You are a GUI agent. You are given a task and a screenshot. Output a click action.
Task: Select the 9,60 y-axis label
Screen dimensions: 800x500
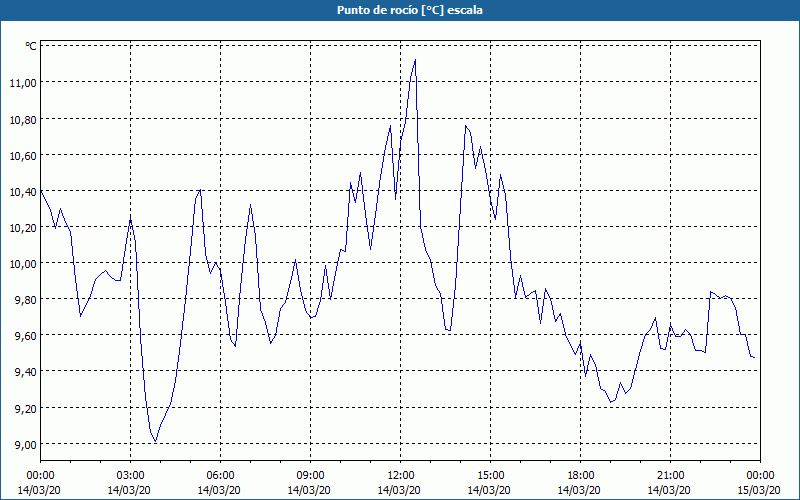click(x=27, y=336)
